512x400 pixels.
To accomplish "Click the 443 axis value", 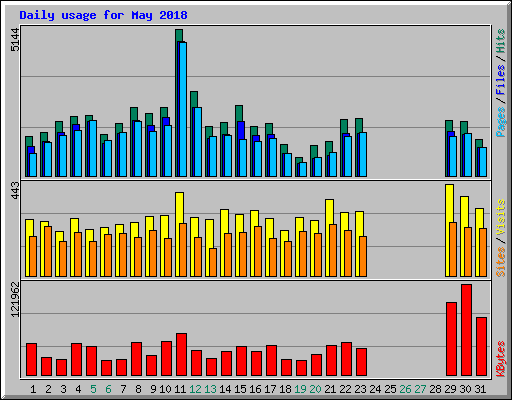I will tap(15, 190).
